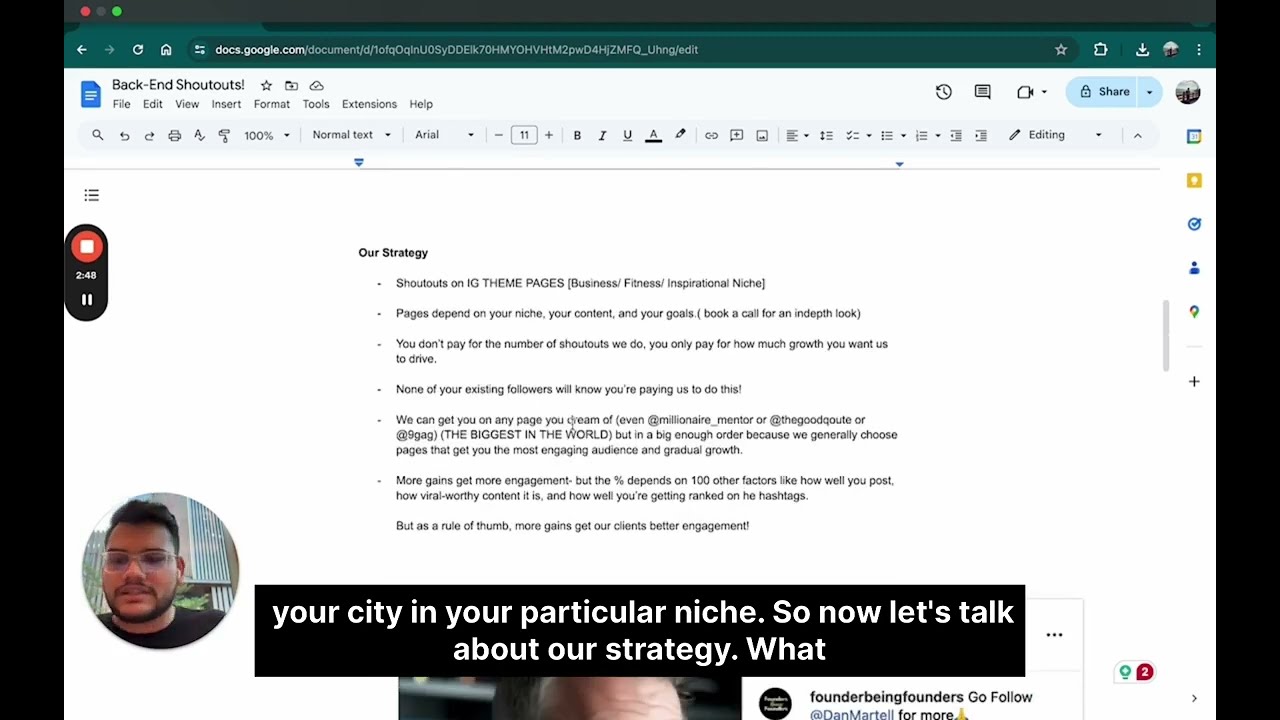Image resolution: width=1280 pixels, height=720 pixels.
Task: Toggle italic formatting
Action: [602, 135]
